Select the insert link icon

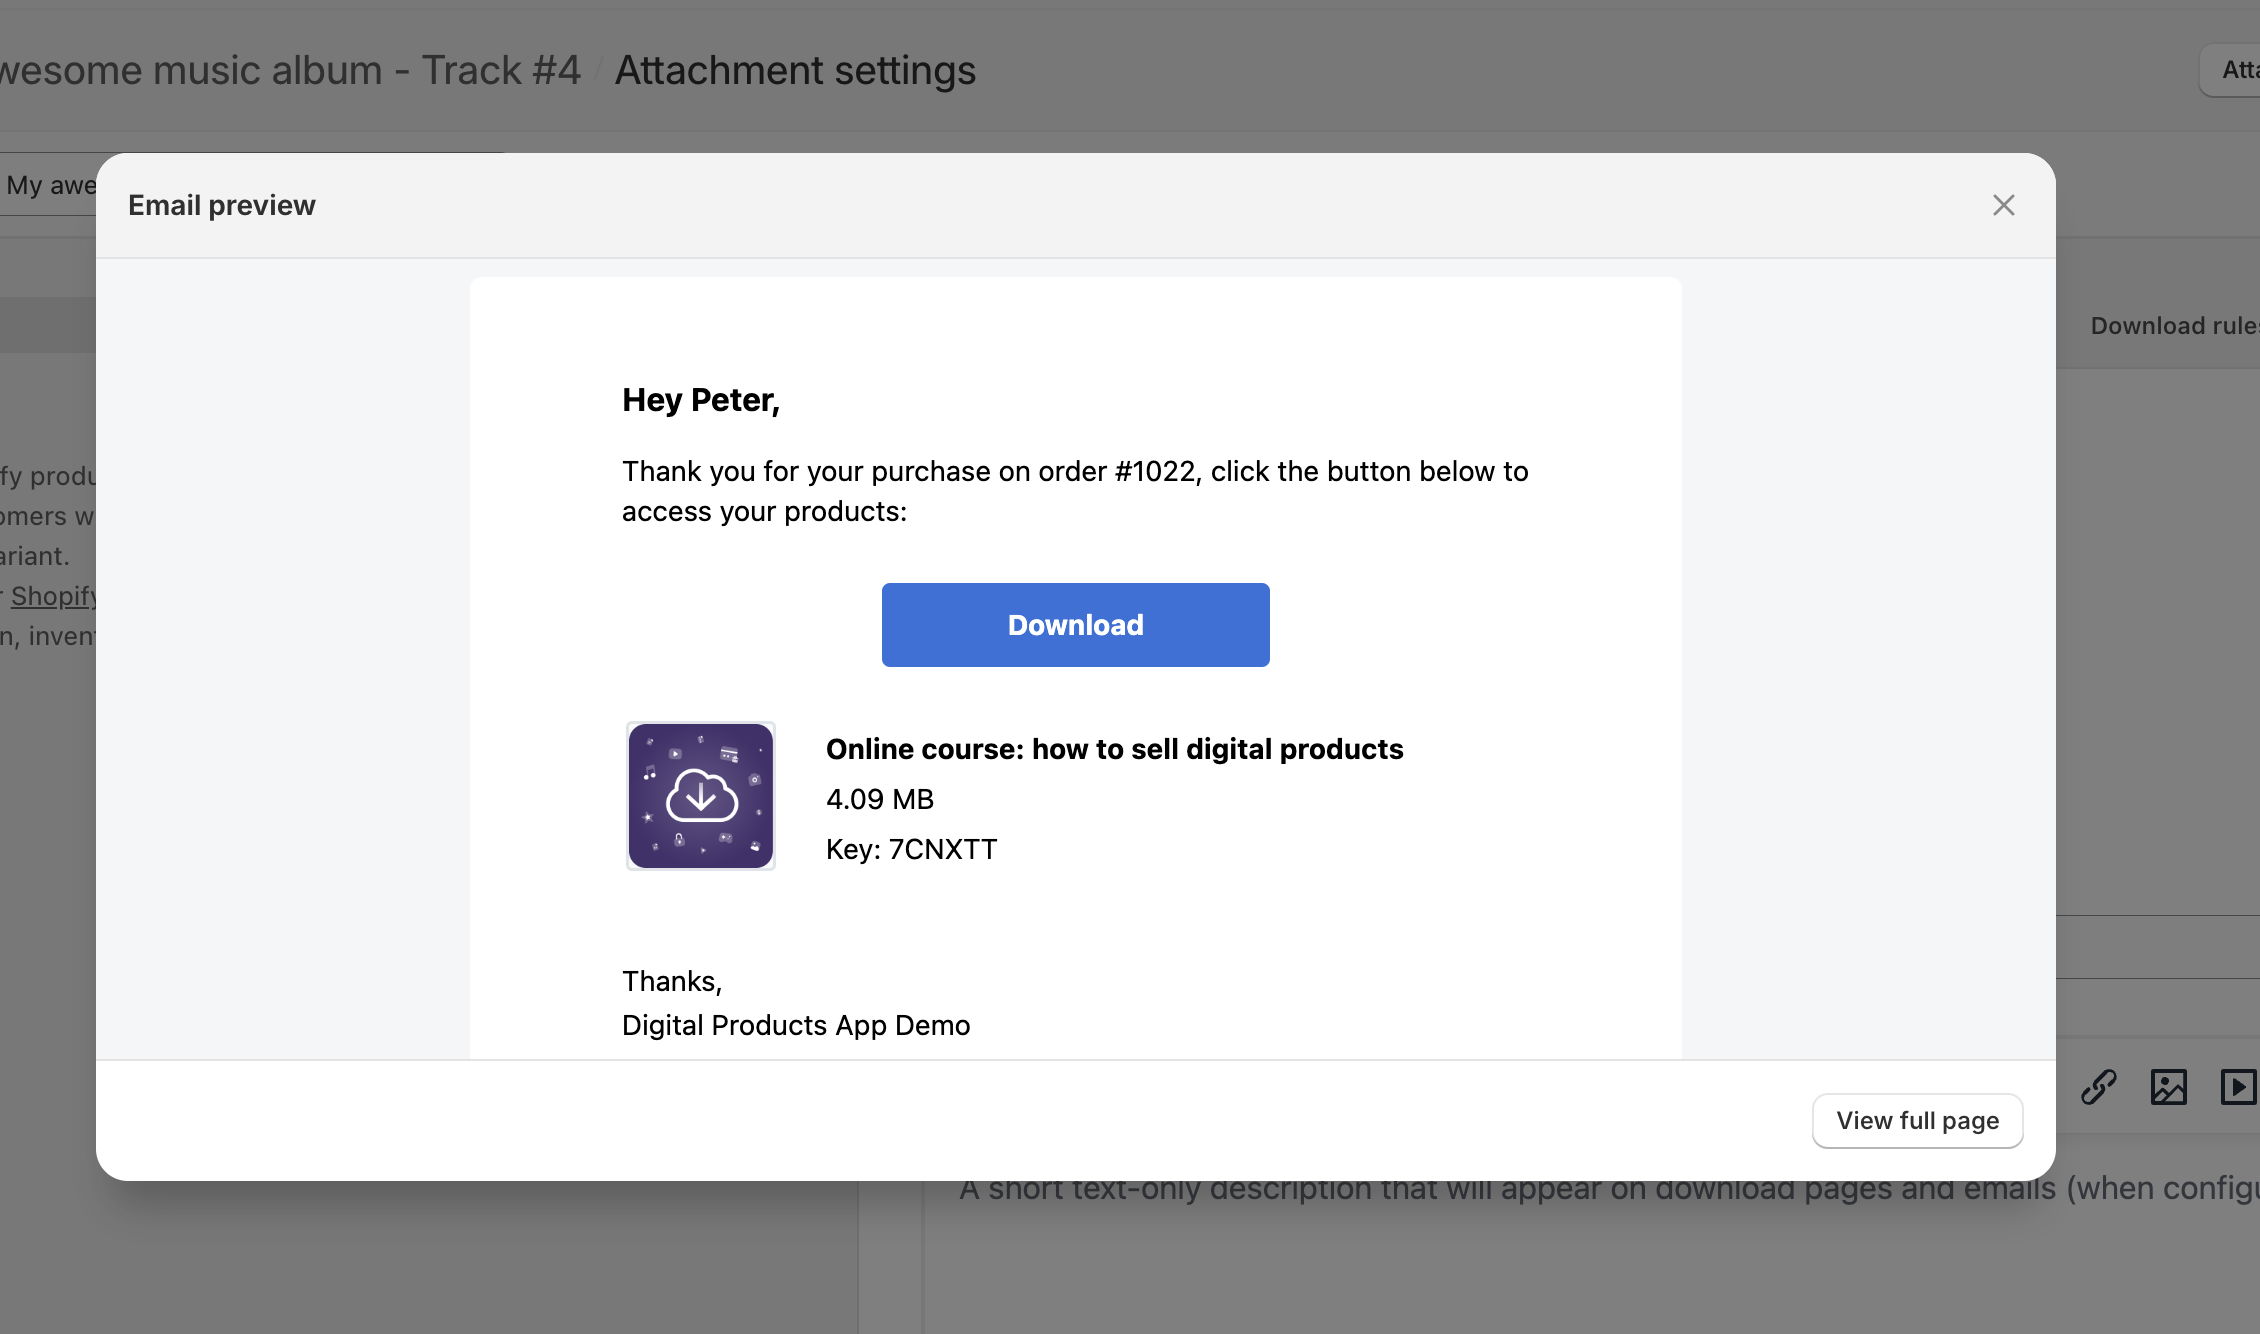point(2099,1087)
